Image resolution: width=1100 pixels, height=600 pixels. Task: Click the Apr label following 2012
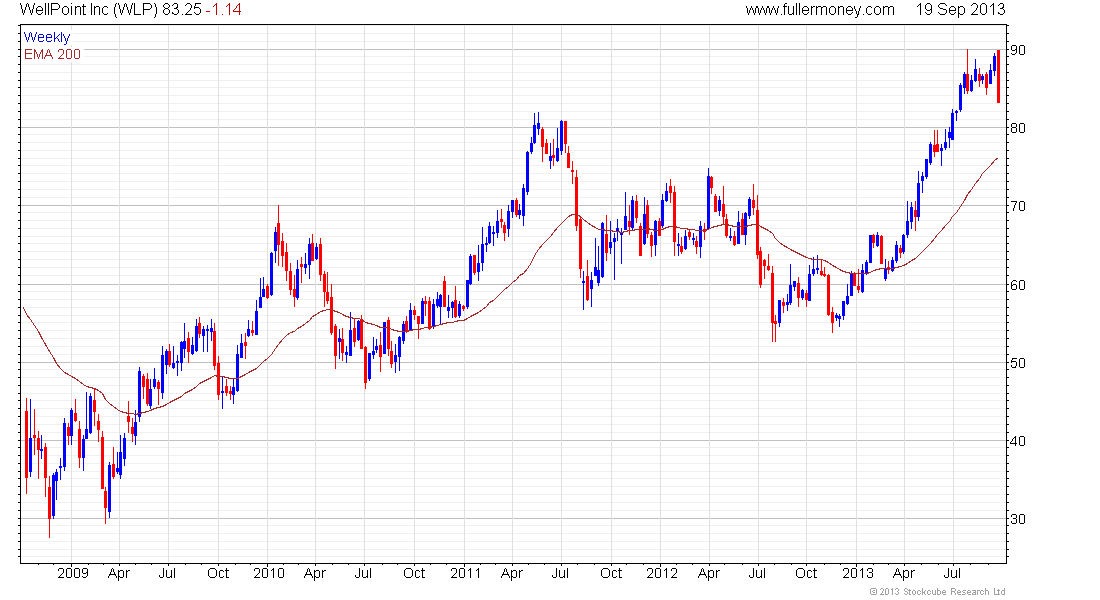click(709, 573)
